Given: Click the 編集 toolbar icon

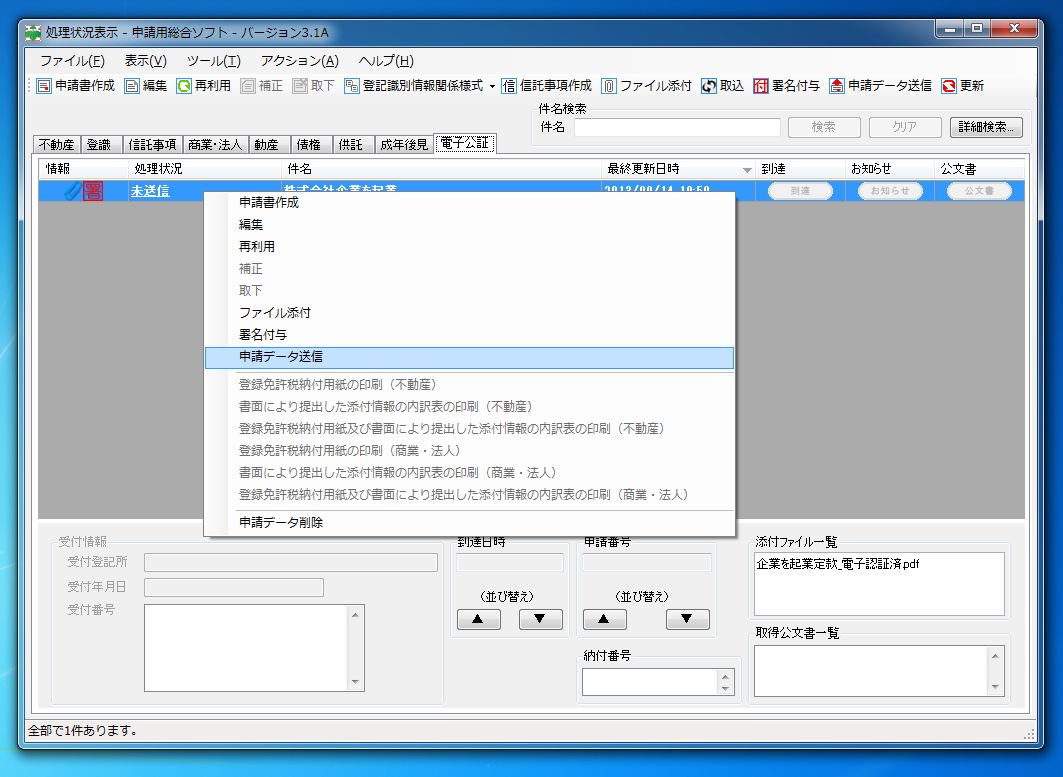Looking at the screenshot, I should click(132, 86).
